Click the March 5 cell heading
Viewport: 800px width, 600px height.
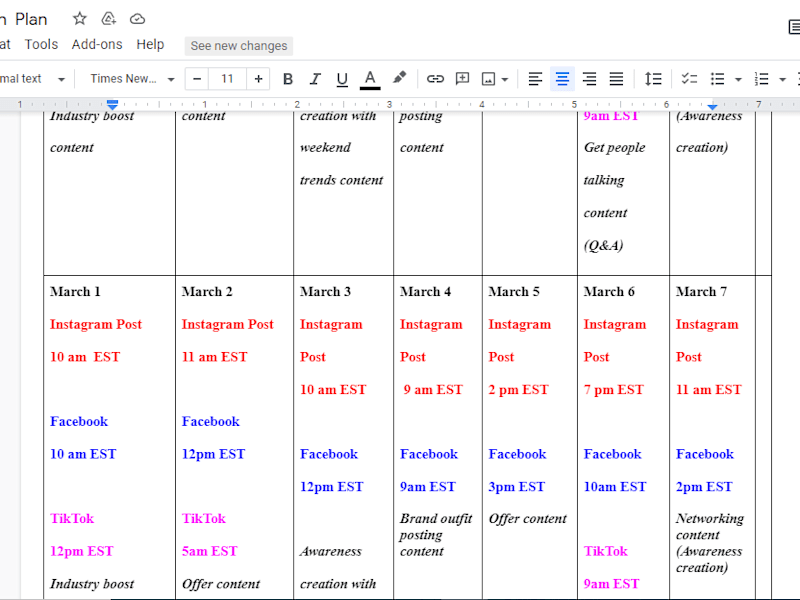pos(514,292)
